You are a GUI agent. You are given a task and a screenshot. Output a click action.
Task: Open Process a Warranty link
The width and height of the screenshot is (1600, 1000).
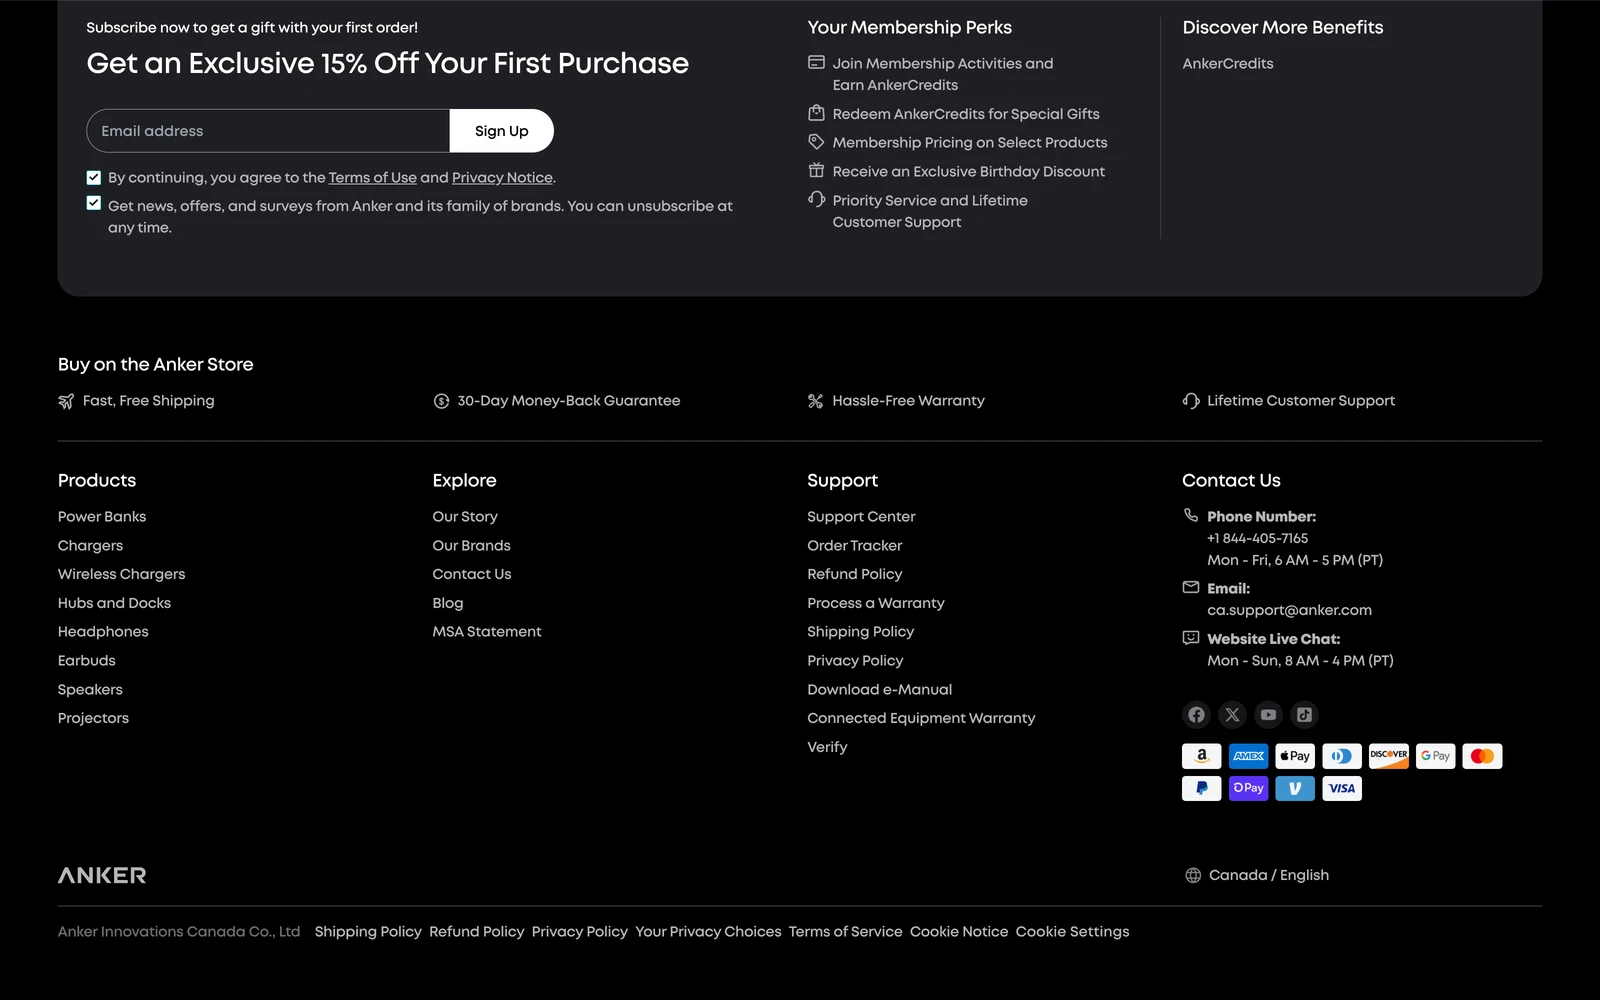[876, 603]
